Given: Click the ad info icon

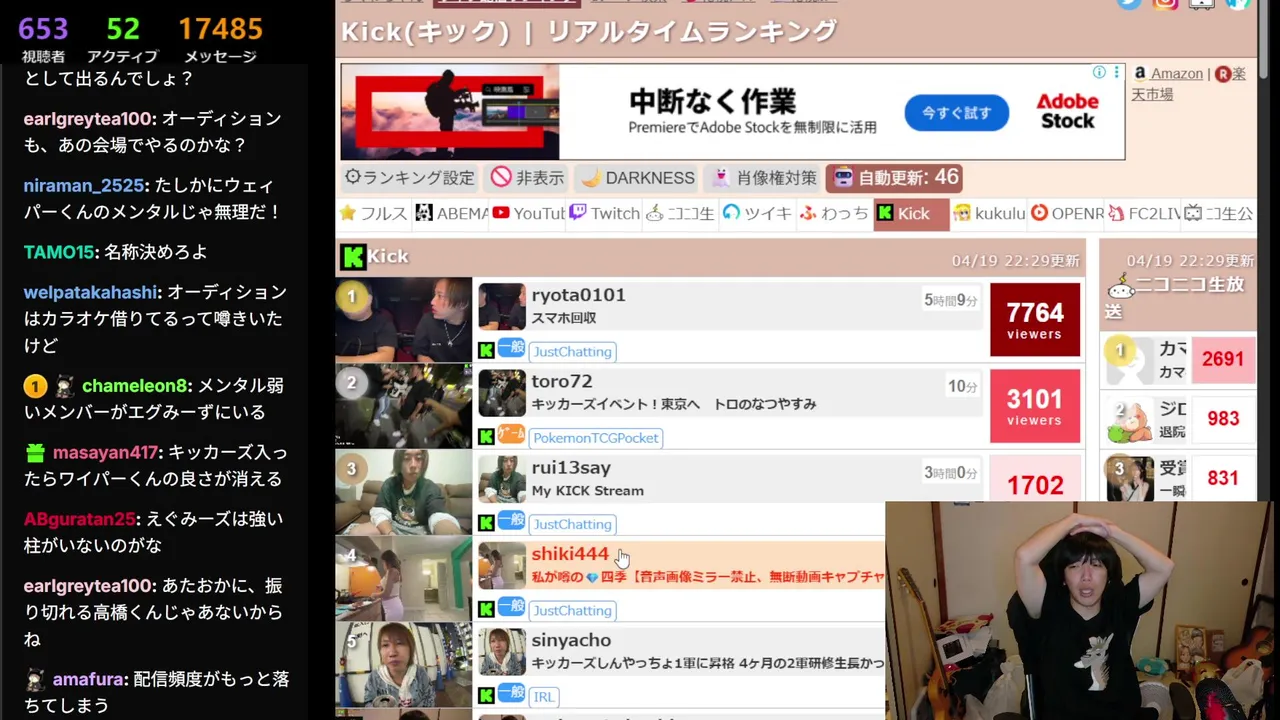Looking at the screenshot, I should coord(1099,72).
